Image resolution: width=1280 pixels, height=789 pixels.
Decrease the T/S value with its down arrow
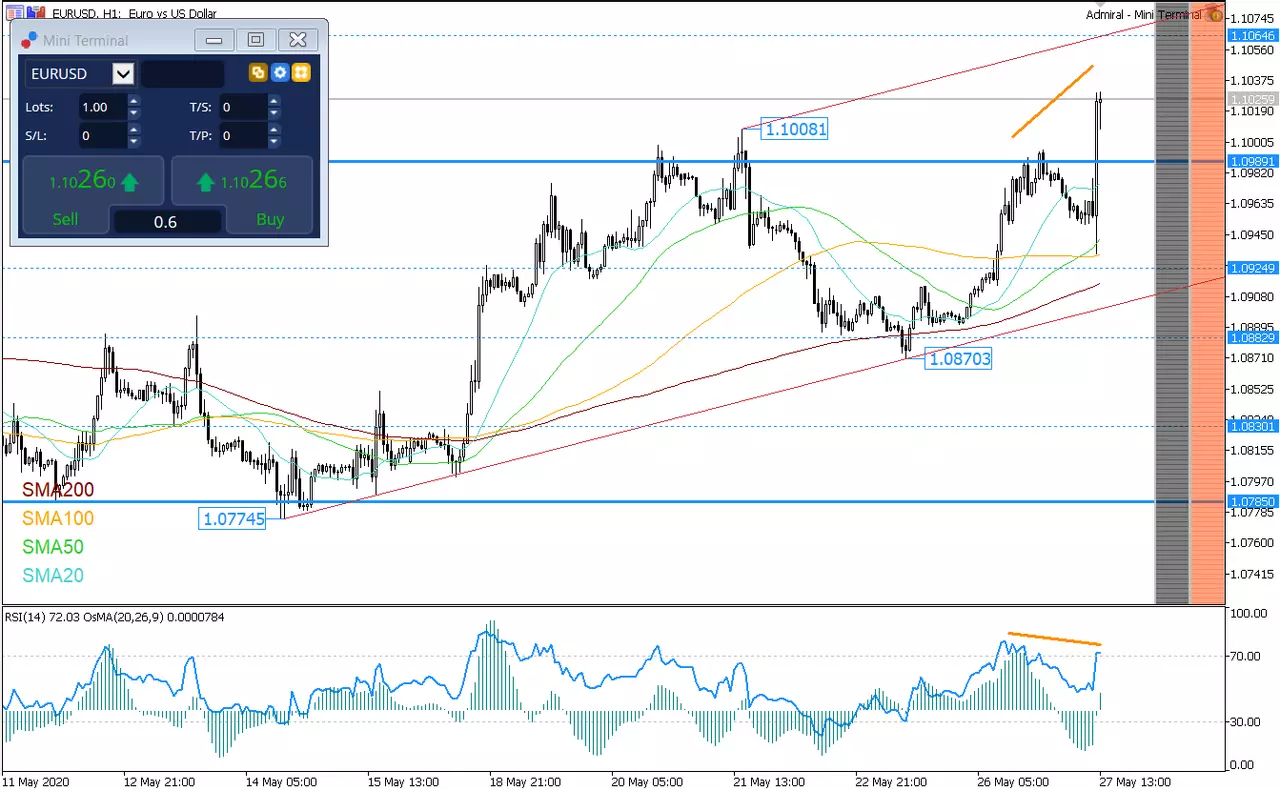click(x=274, y=113)
